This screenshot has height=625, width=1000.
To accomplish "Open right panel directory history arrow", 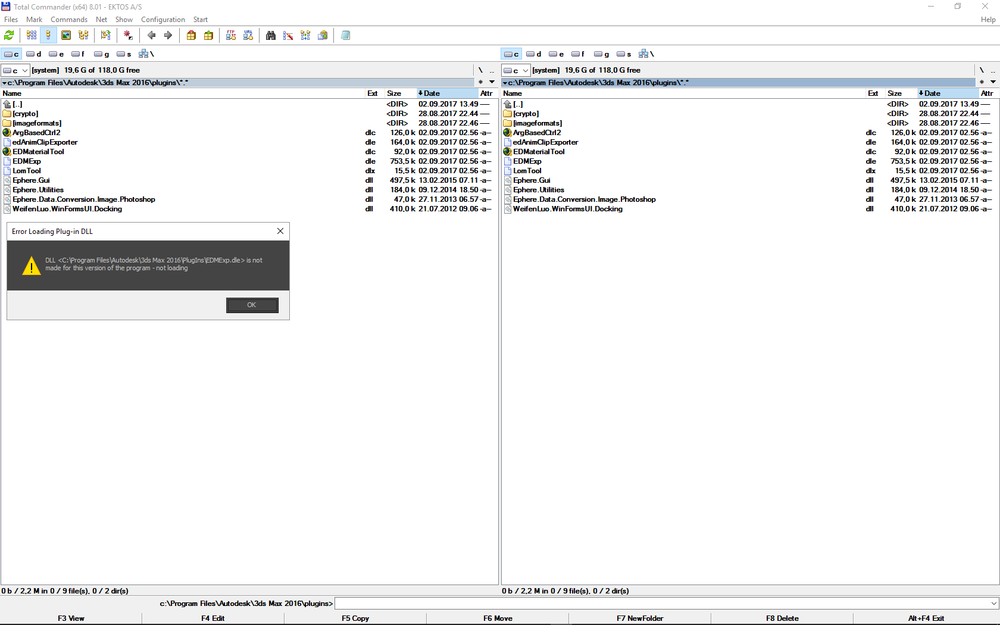I will pos(993,82).
